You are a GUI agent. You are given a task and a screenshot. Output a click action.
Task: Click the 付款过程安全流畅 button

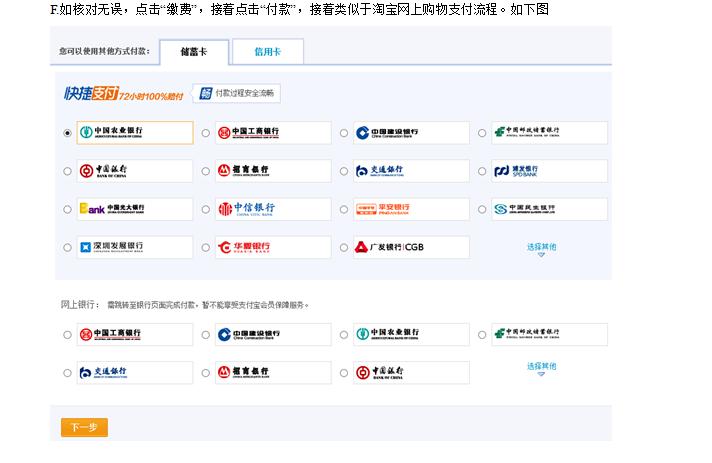(236, 94)
